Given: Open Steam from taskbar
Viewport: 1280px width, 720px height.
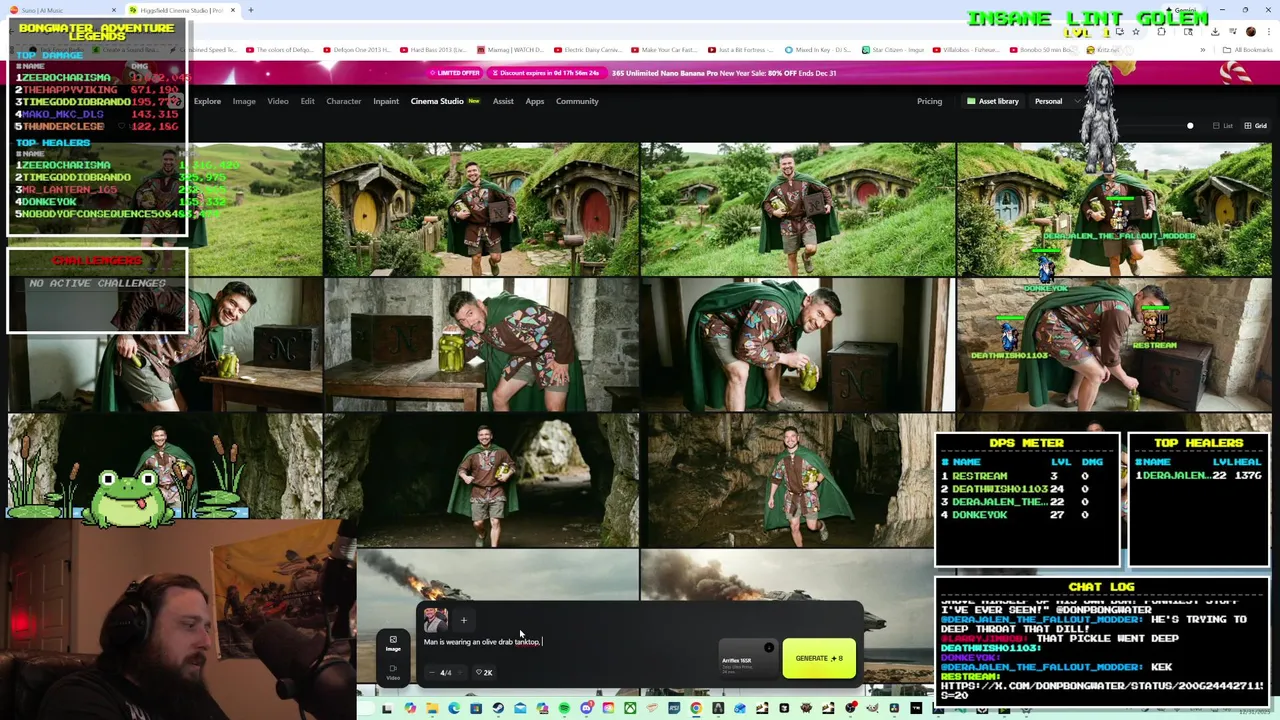Looking at the screenshot, I should pyautogui.click(x=498, y=708).
